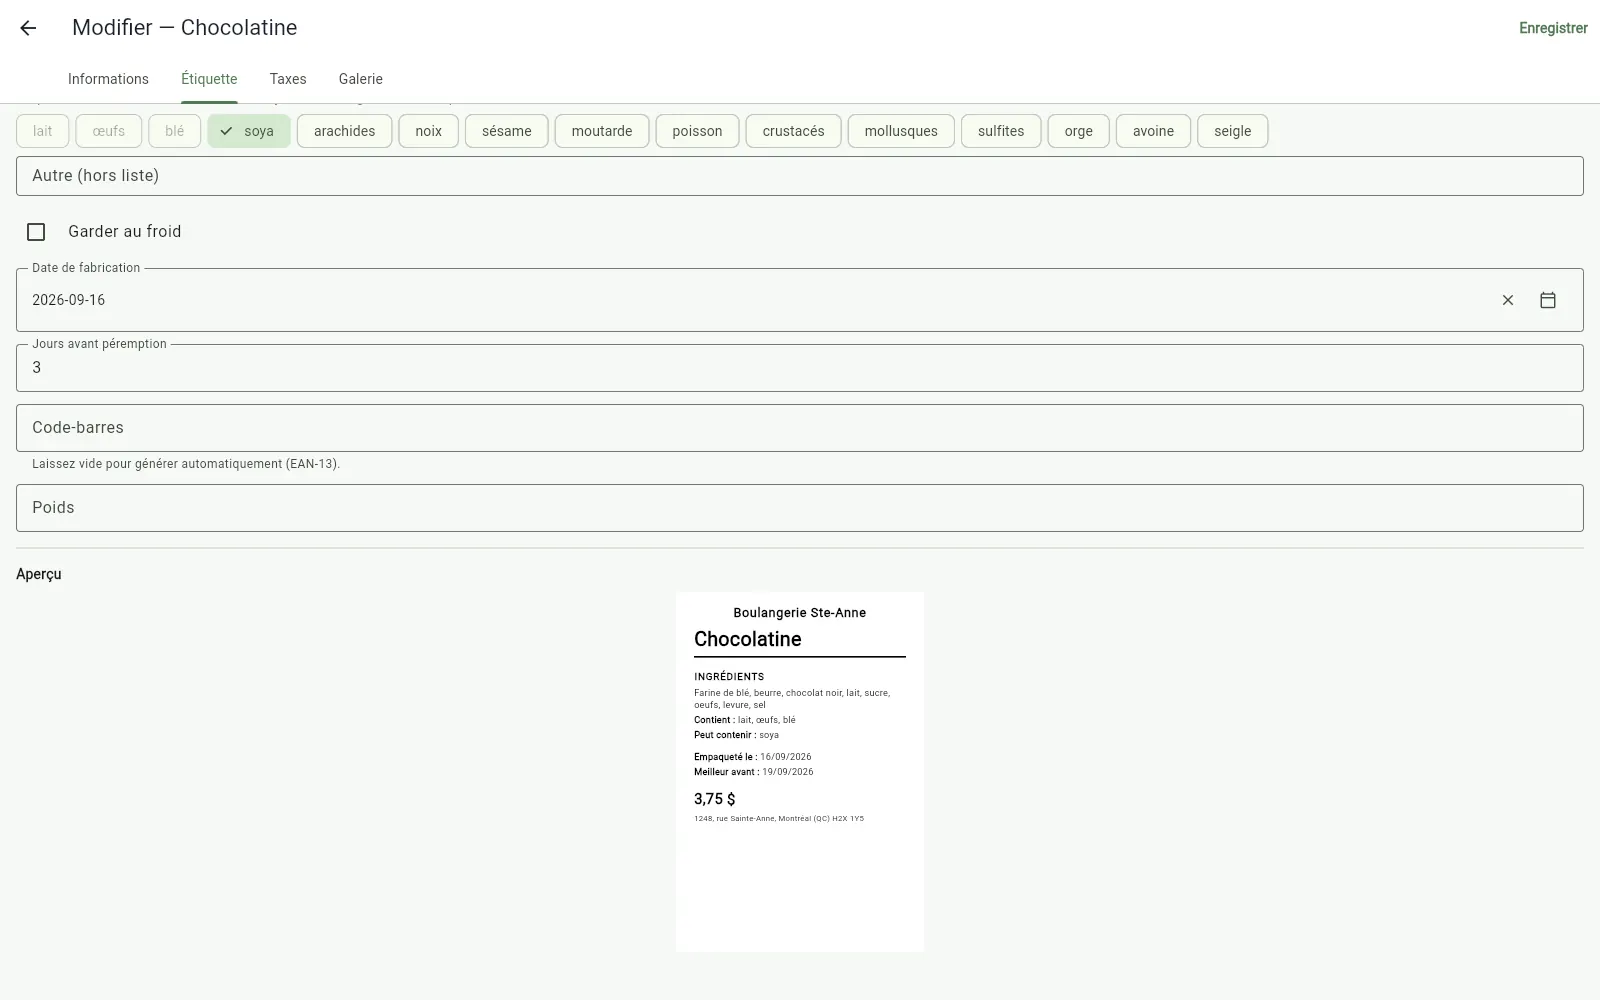Save changes with Enregistrer
Viewport: 1600px width, 1000px height.
click(1553, 28)
